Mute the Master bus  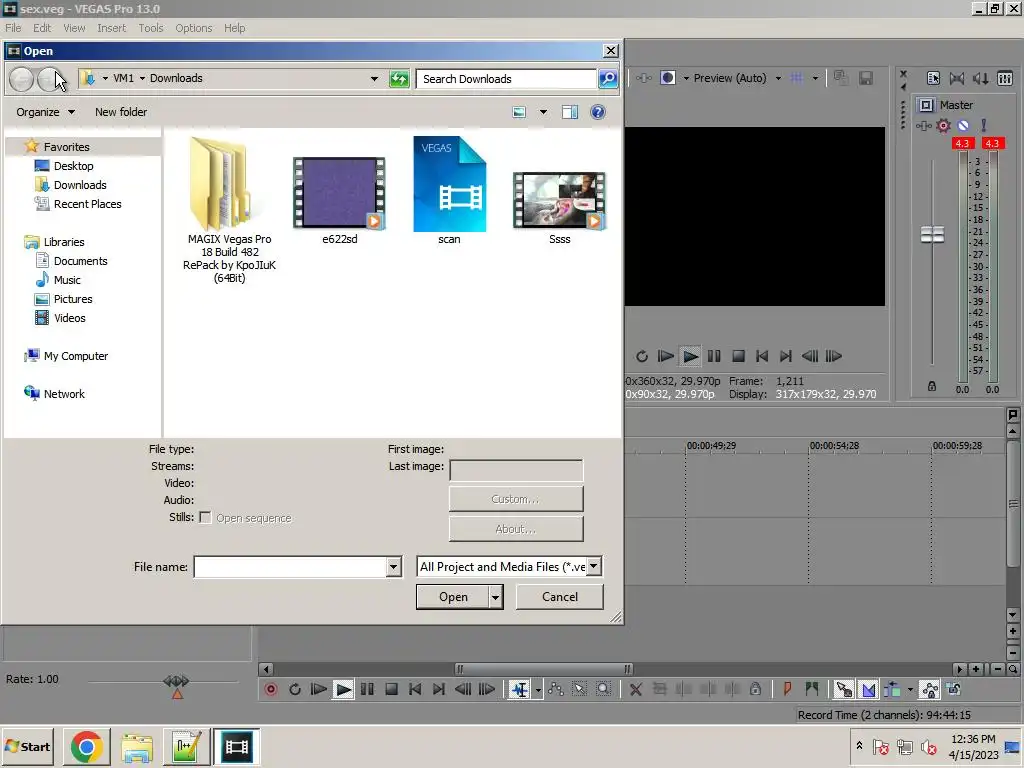(x=963, y=125)
